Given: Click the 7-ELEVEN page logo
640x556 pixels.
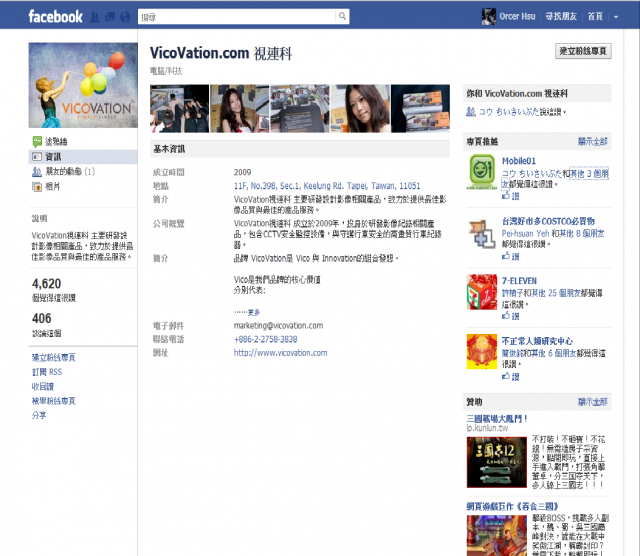Looking at the screenshot, I should (x=482, y=292).
